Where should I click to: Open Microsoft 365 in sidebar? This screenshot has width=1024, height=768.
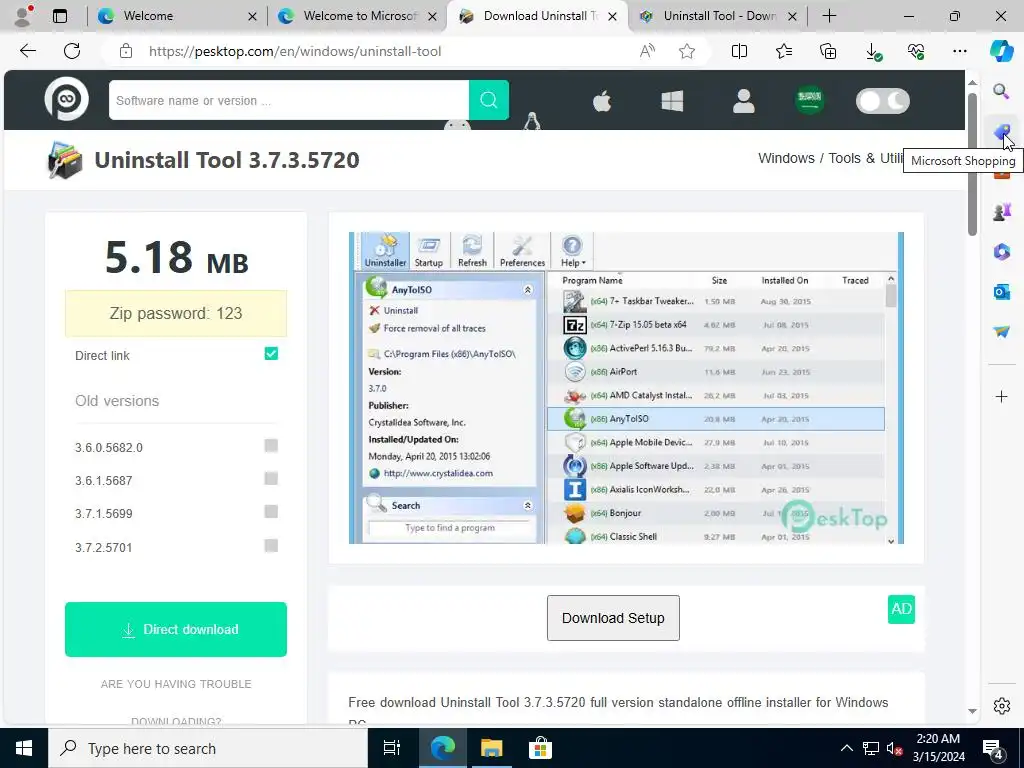[1001, 251]
